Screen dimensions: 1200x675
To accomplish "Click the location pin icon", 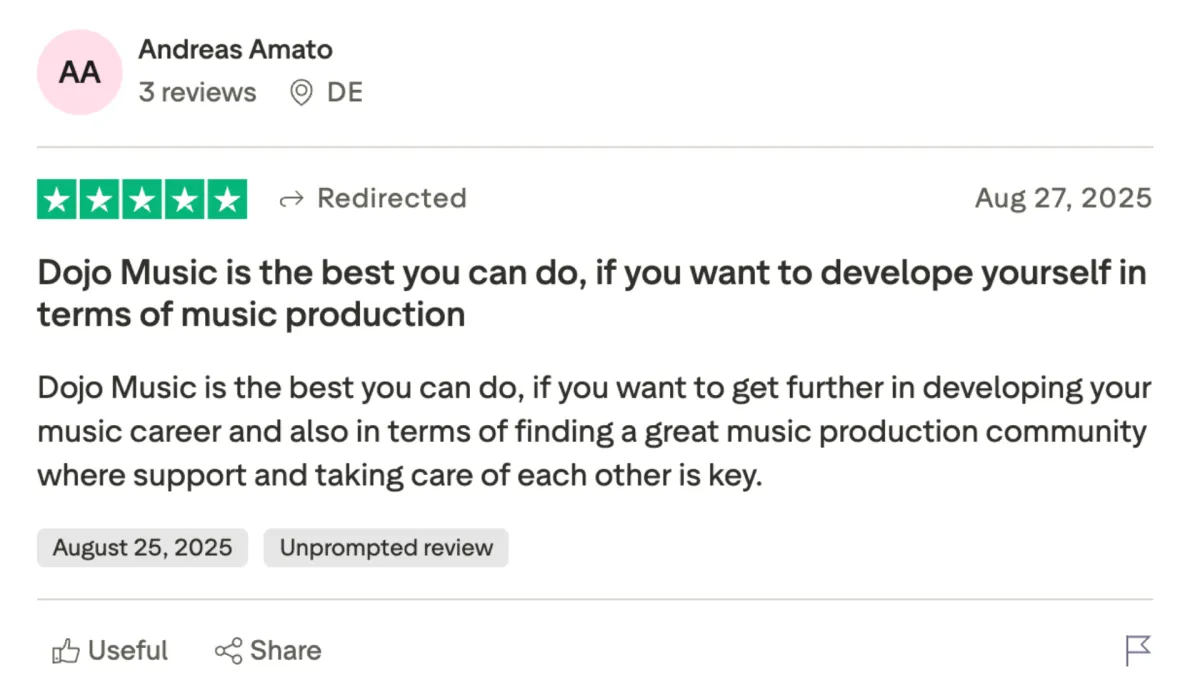I will tap(300, 93).
